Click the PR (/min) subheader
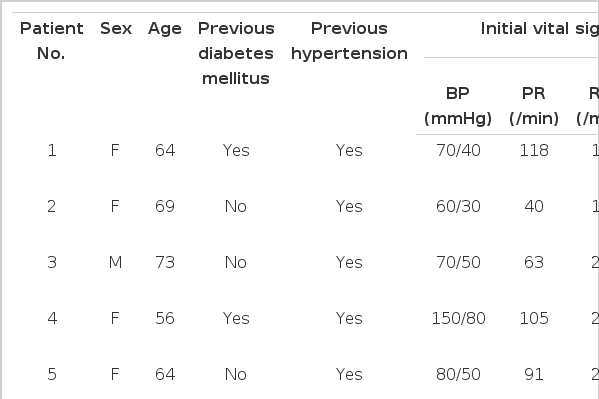This screenshot has width=599, height=399. click(534, 106)
